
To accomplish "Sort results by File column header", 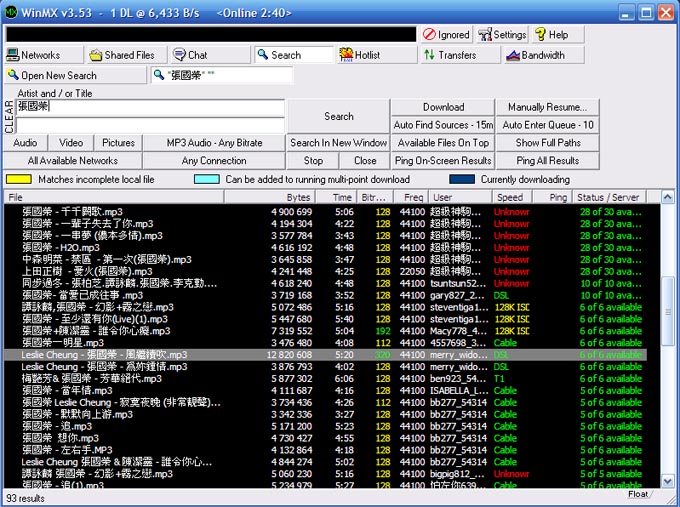I will (x=114, y=197).
